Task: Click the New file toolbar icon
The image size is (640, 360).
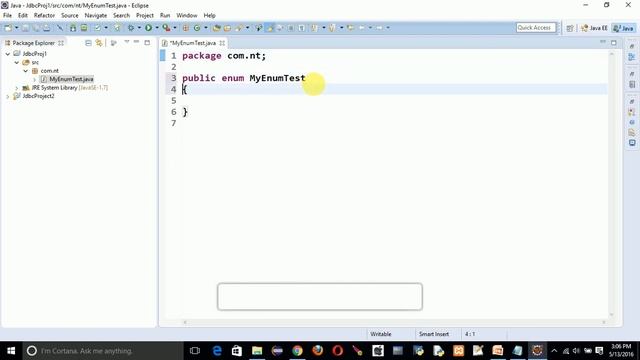Action: point(8,28)
